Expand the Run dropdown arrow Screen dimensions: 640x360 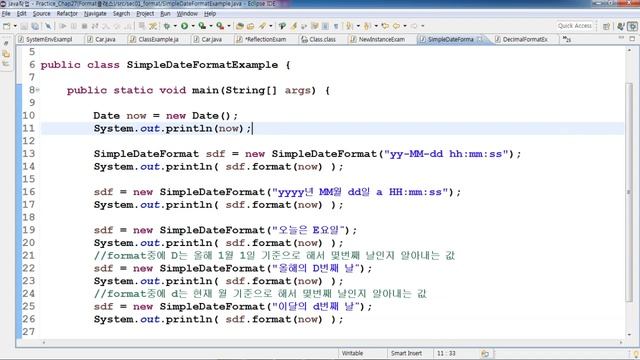point(193,26)
